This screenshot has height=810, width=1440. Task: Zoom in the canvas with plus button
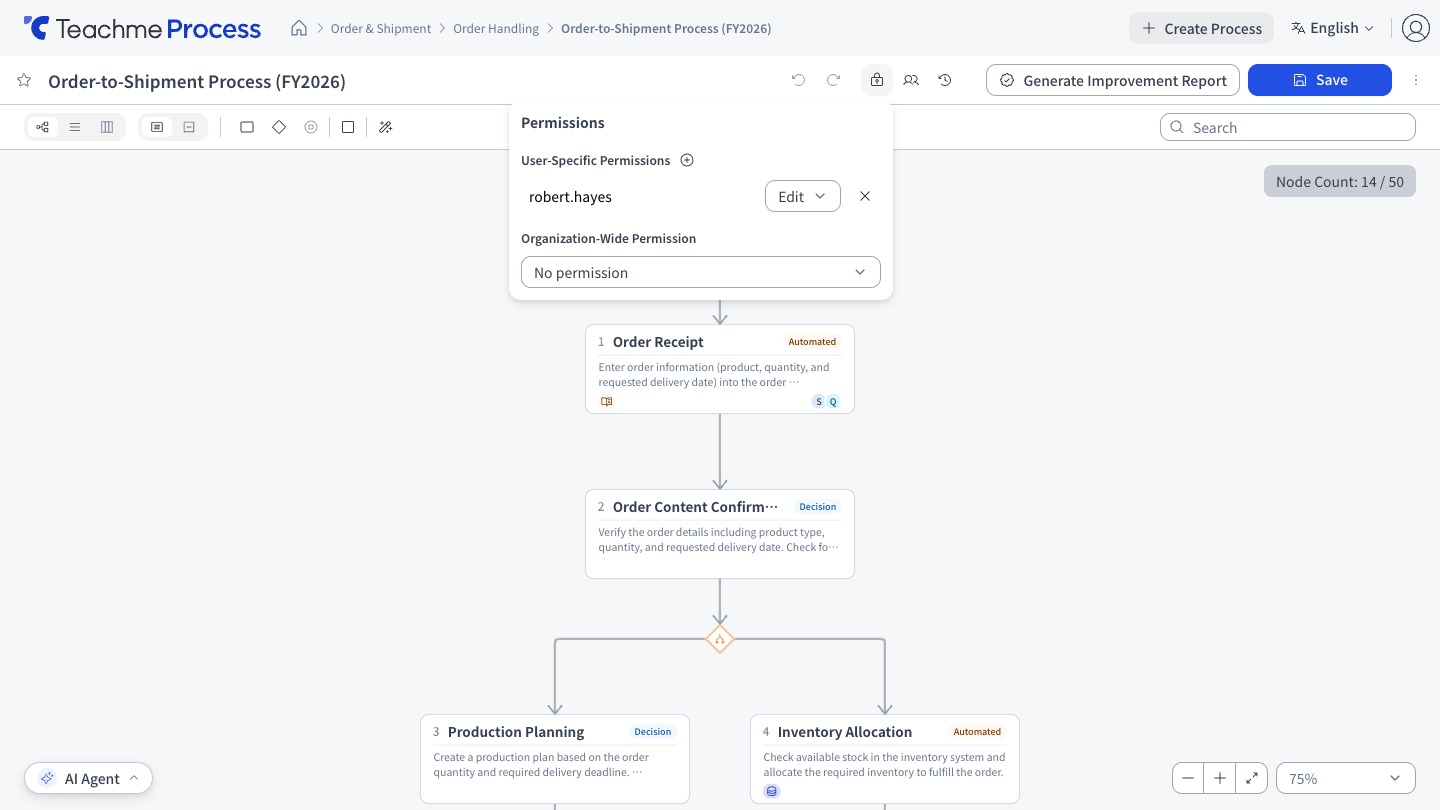coord(1220,778)
